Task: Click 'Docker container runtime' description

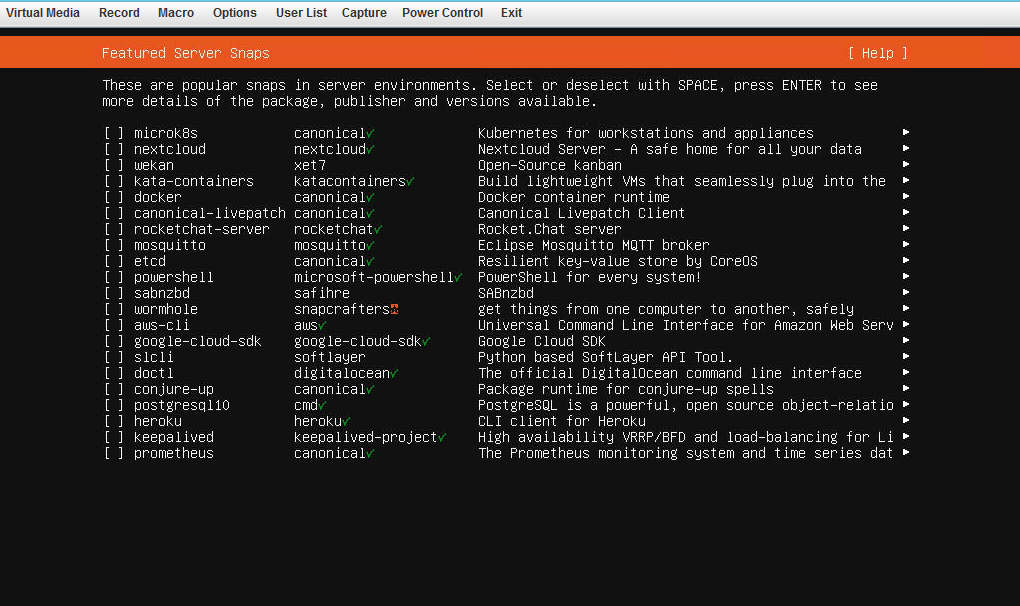Action: coord(574,197)
